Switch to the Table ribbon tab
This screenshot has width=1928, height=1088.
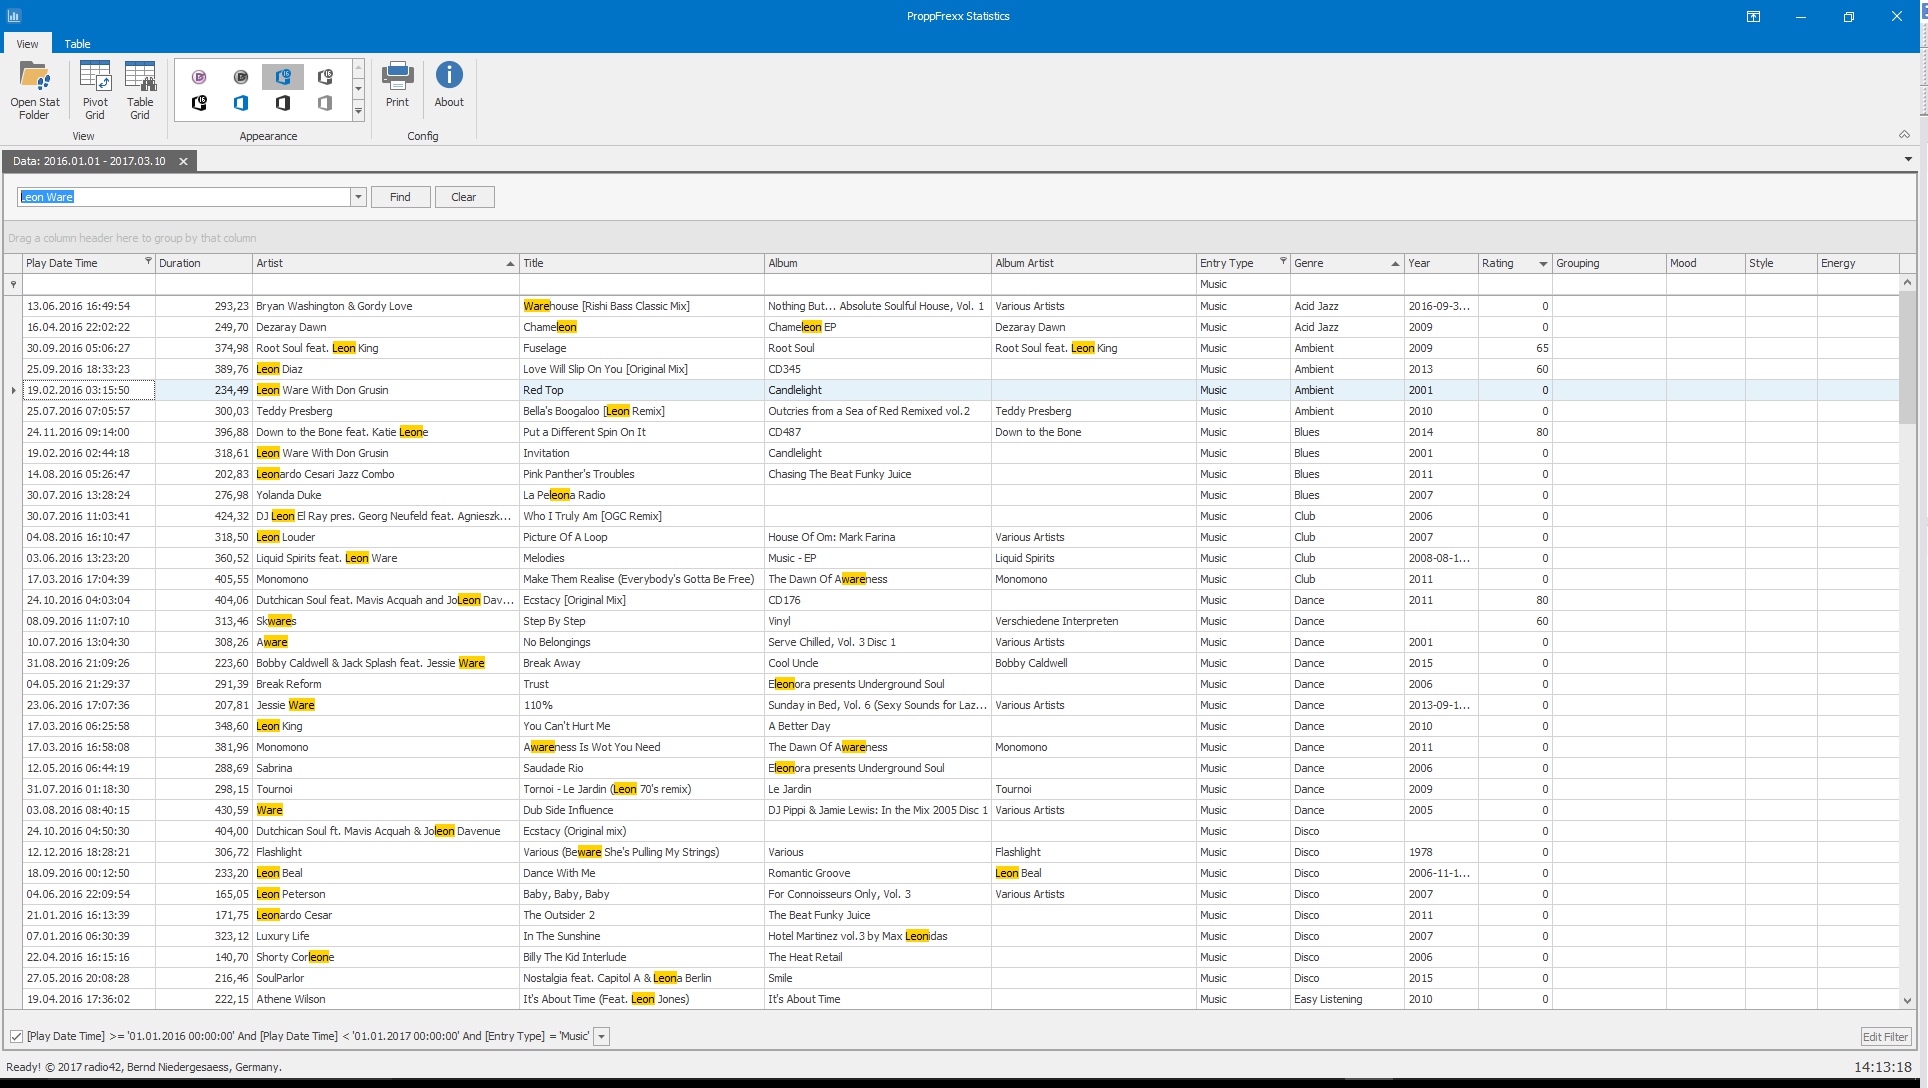[x=77, y=44]
